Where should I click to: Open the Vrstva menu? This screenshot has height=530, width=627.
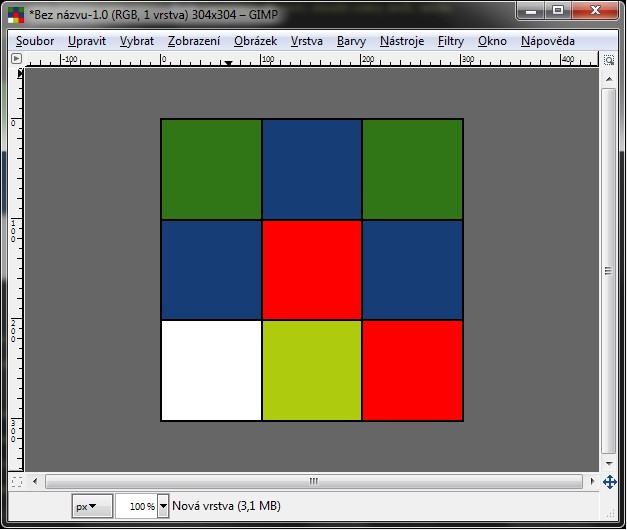pyautogui.click(x=307, y=41)
